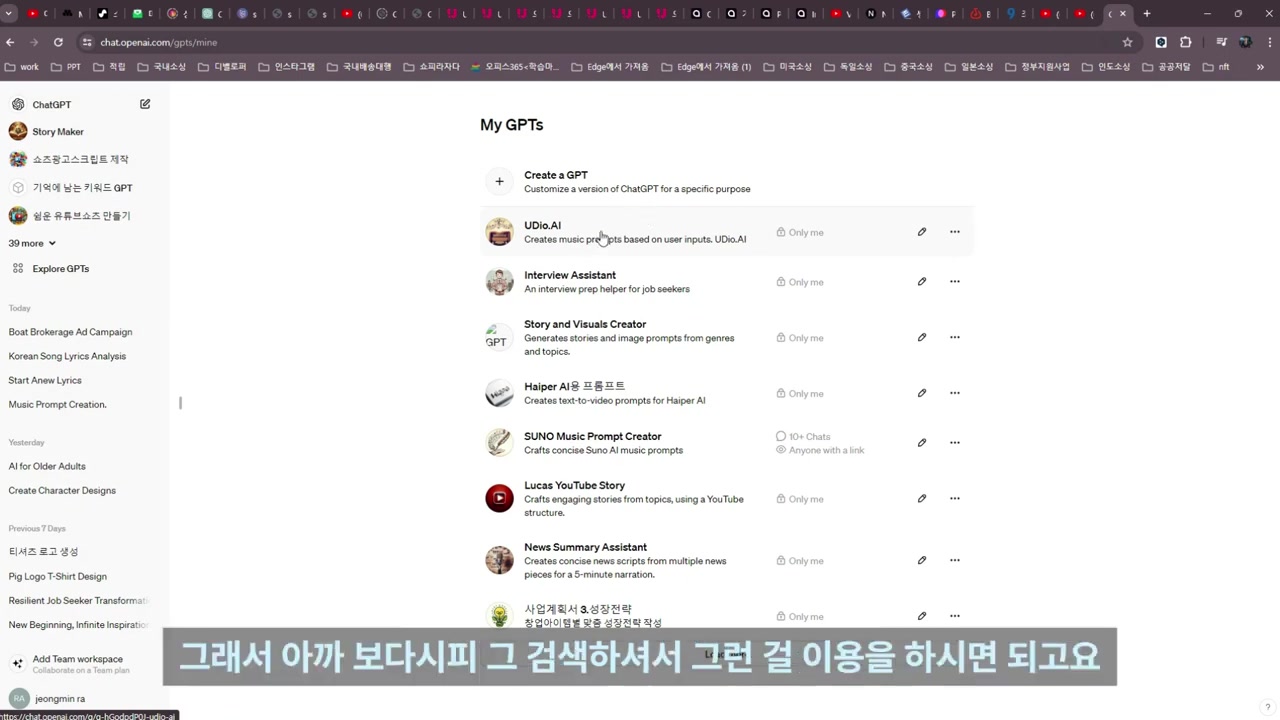The image size is (1280, 720).
Task: Open Music Prompt Creation chat
Action: point(57,405)
